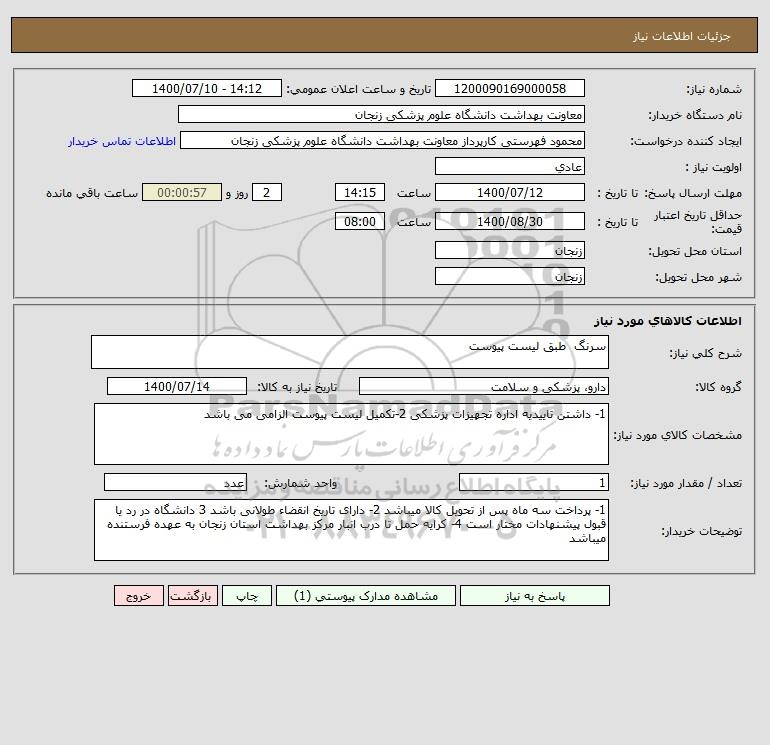This screenshot has width=770, height=745.
Task: Click the label ایجاد کننده درخواست
Action: (686, 141)
